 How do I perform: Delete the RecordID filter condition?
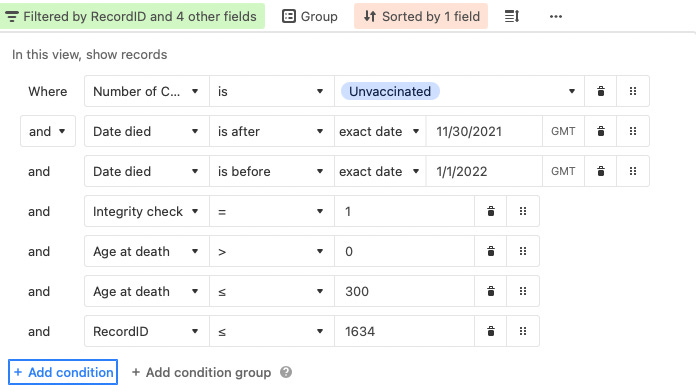tap(490, 331)
